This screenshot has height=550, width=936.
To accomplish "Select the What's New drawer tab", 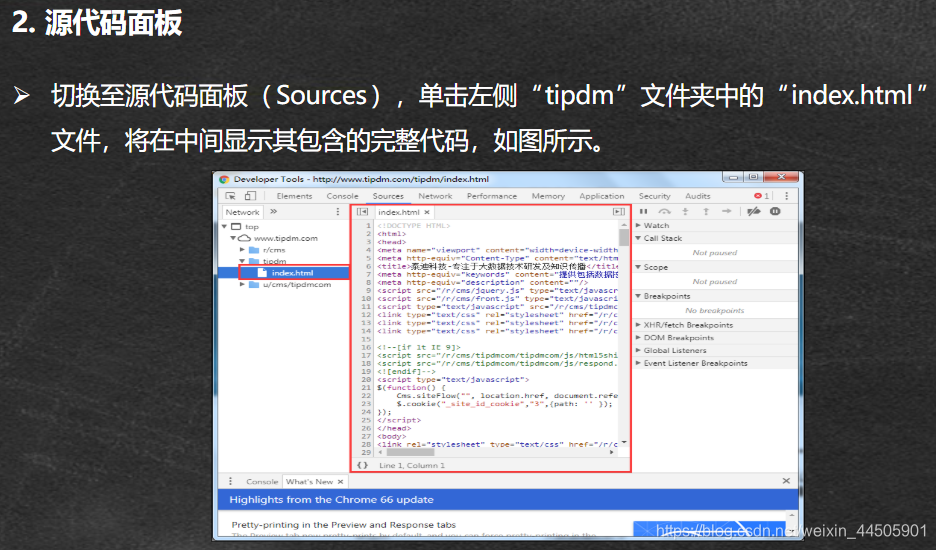I will click(309, 481).
